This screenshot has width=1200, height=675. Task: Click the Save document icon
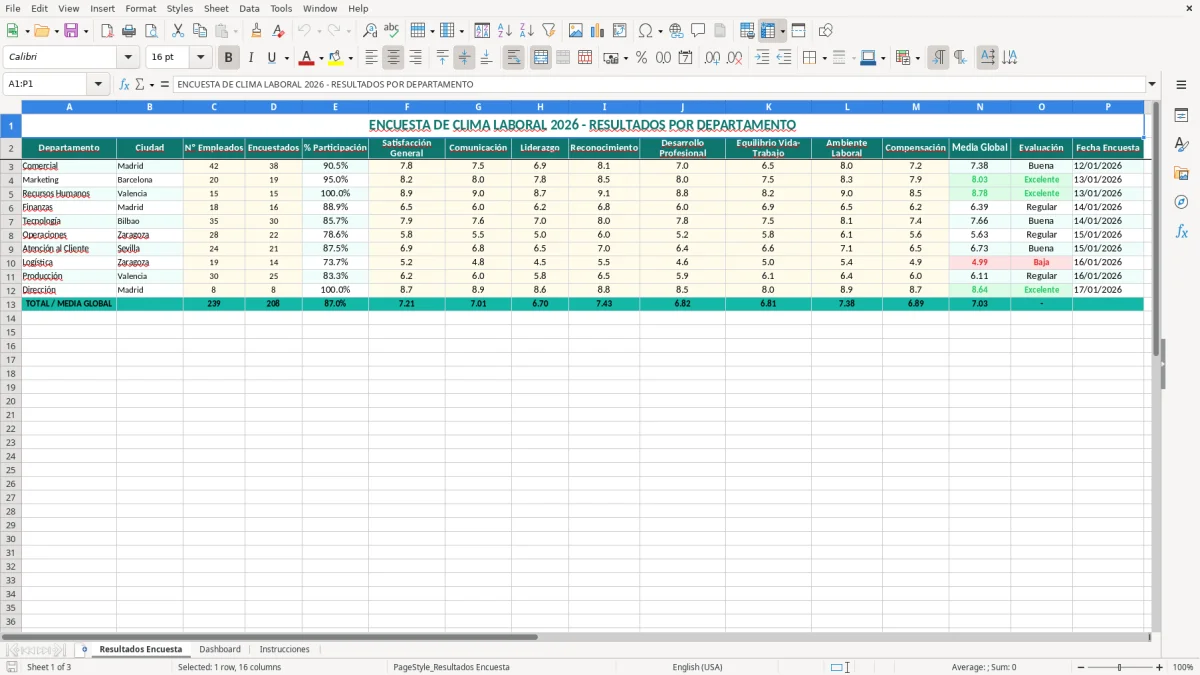[x=71, y=31]
